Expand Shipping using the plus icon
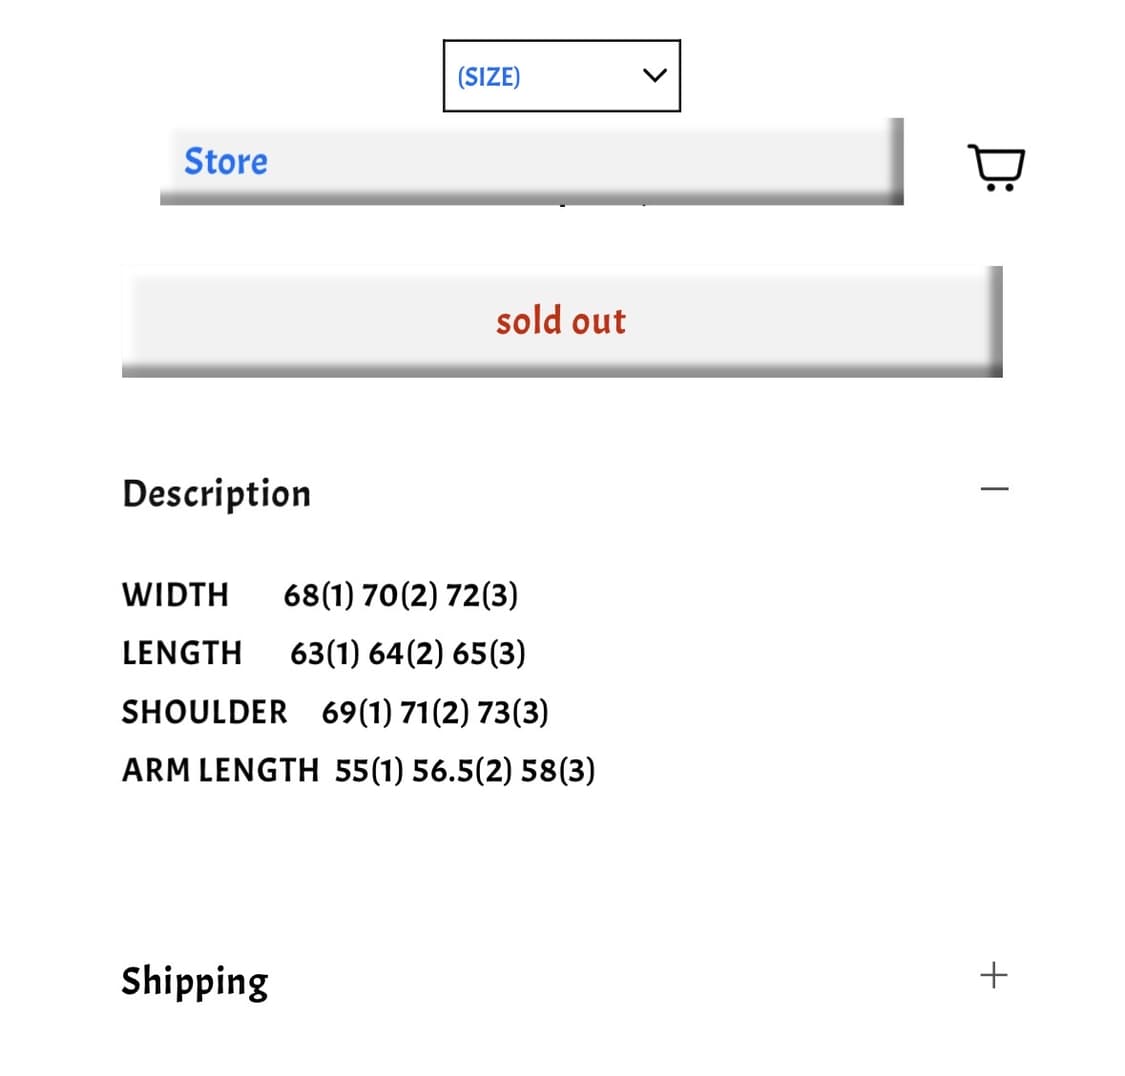 [x=994, y=975]
